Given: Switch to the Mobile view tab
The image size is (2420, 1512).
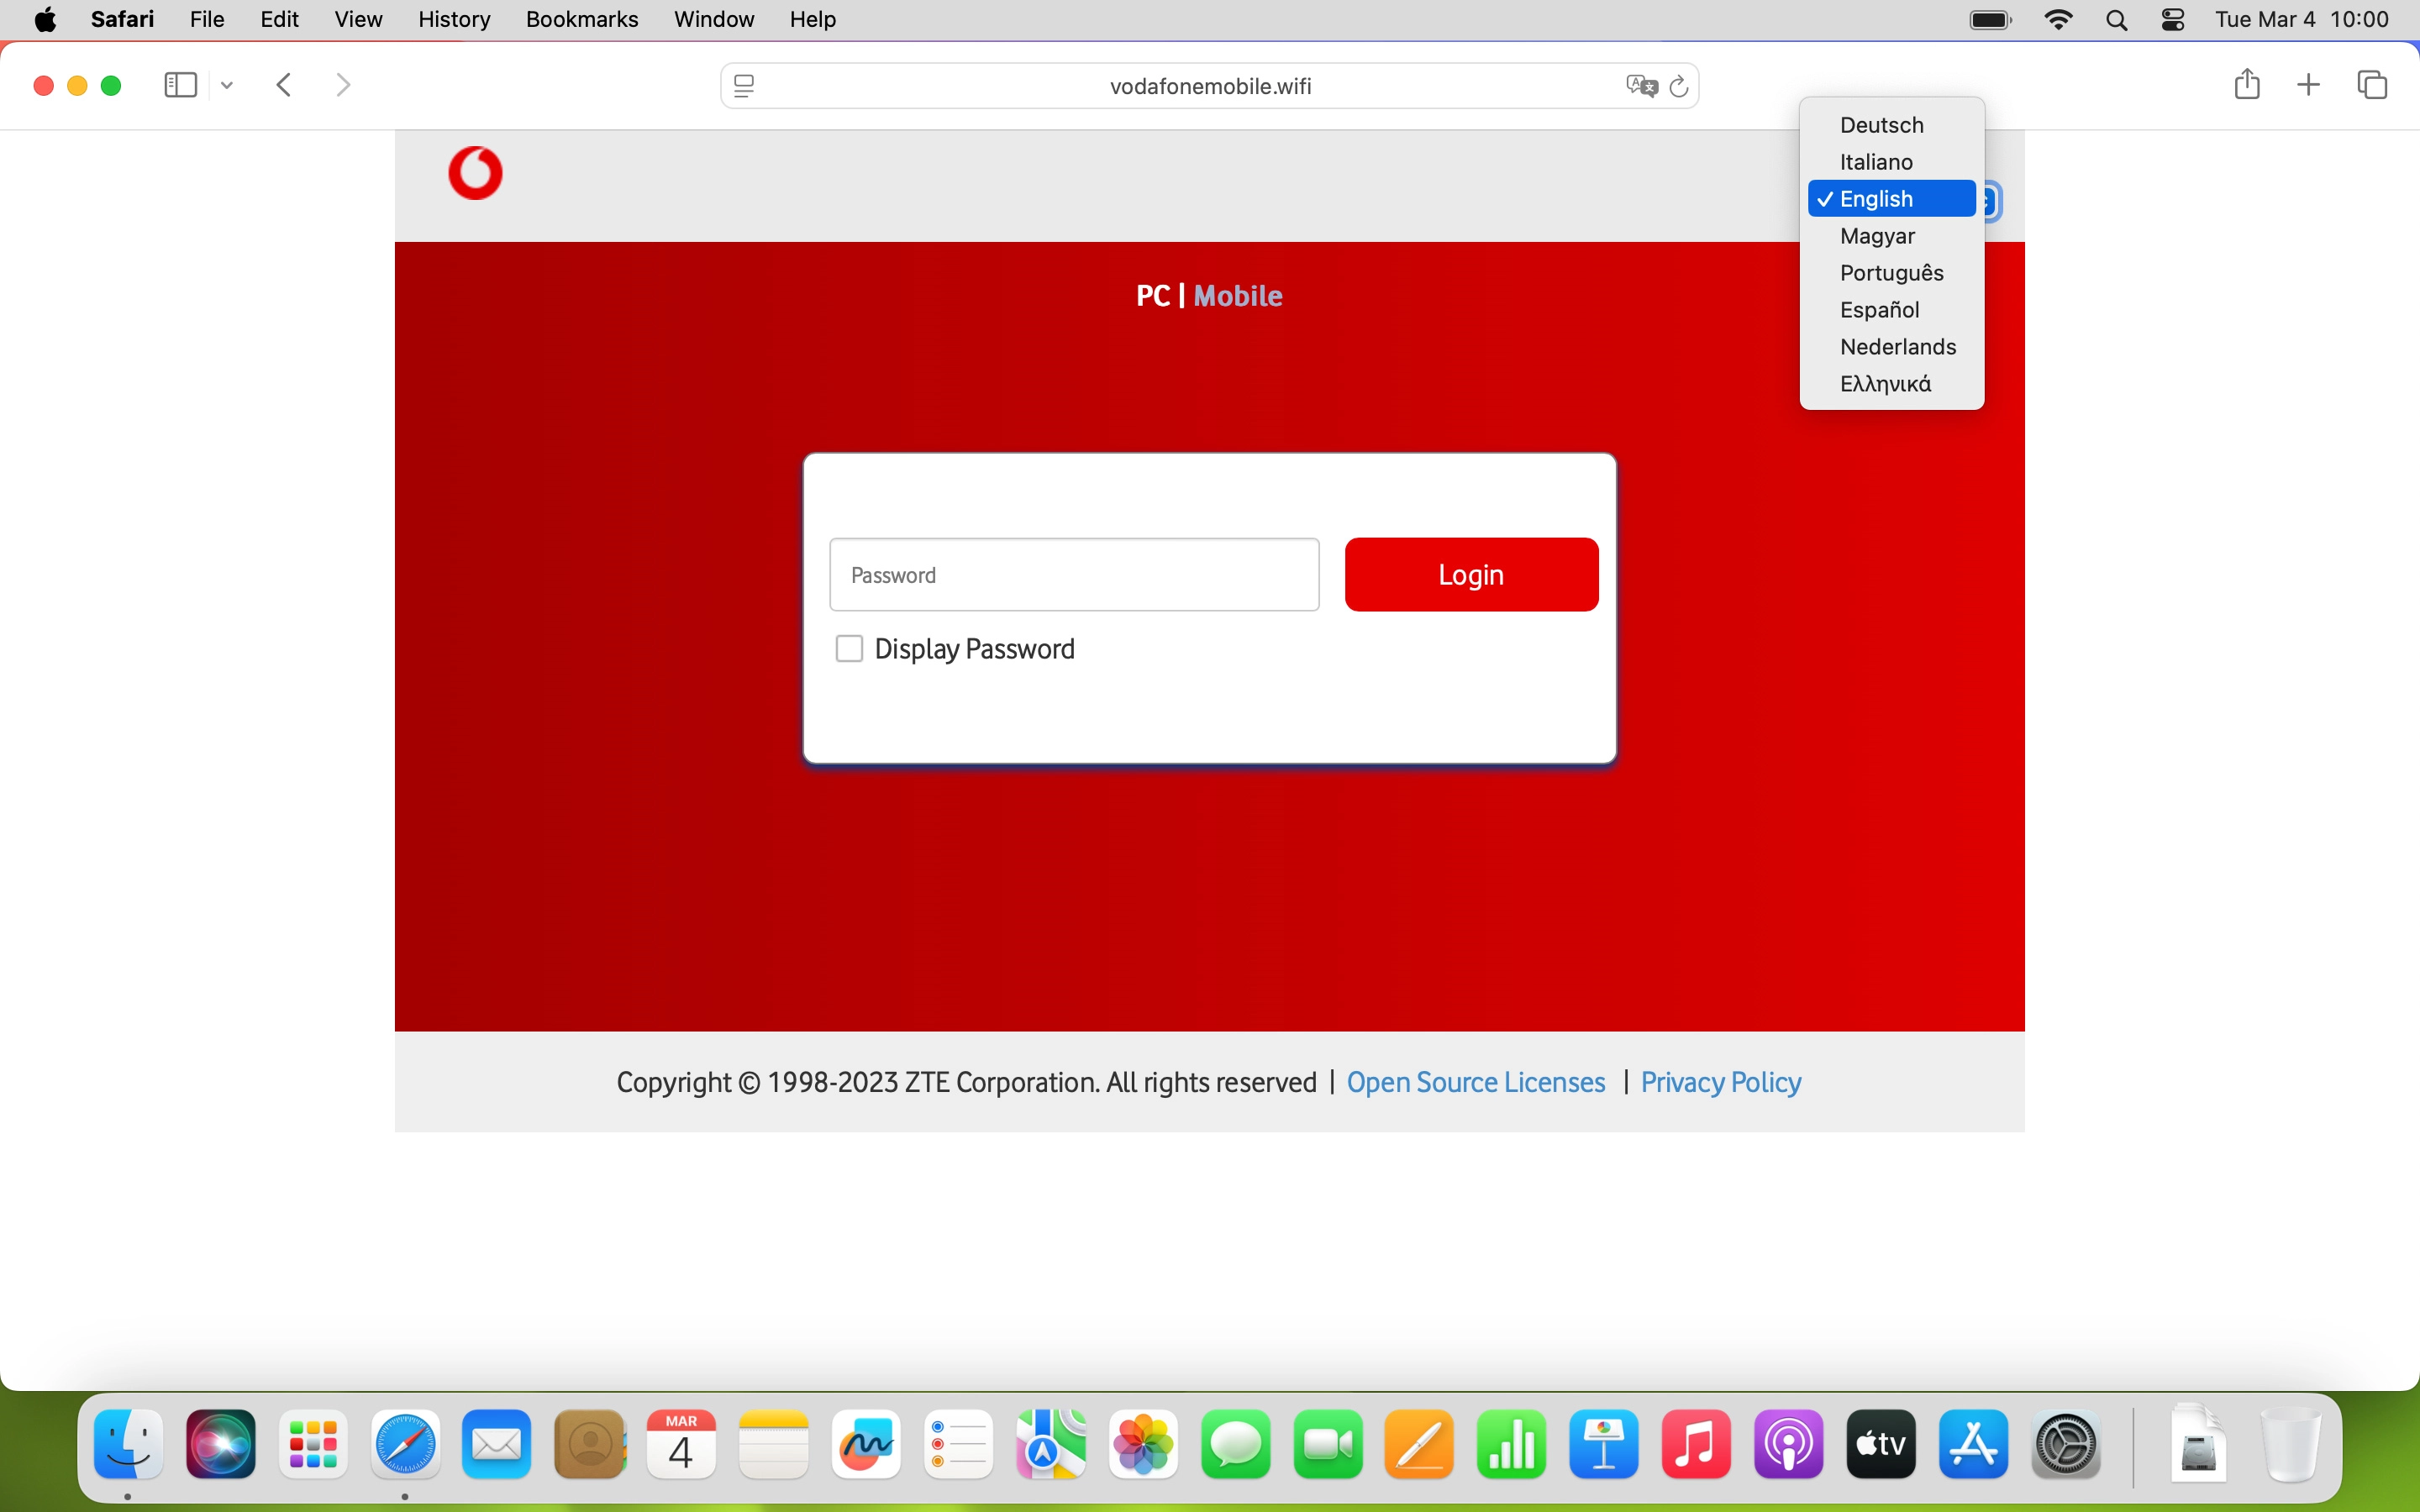Looking at the screenshot, I should (x=1238, y=296).
